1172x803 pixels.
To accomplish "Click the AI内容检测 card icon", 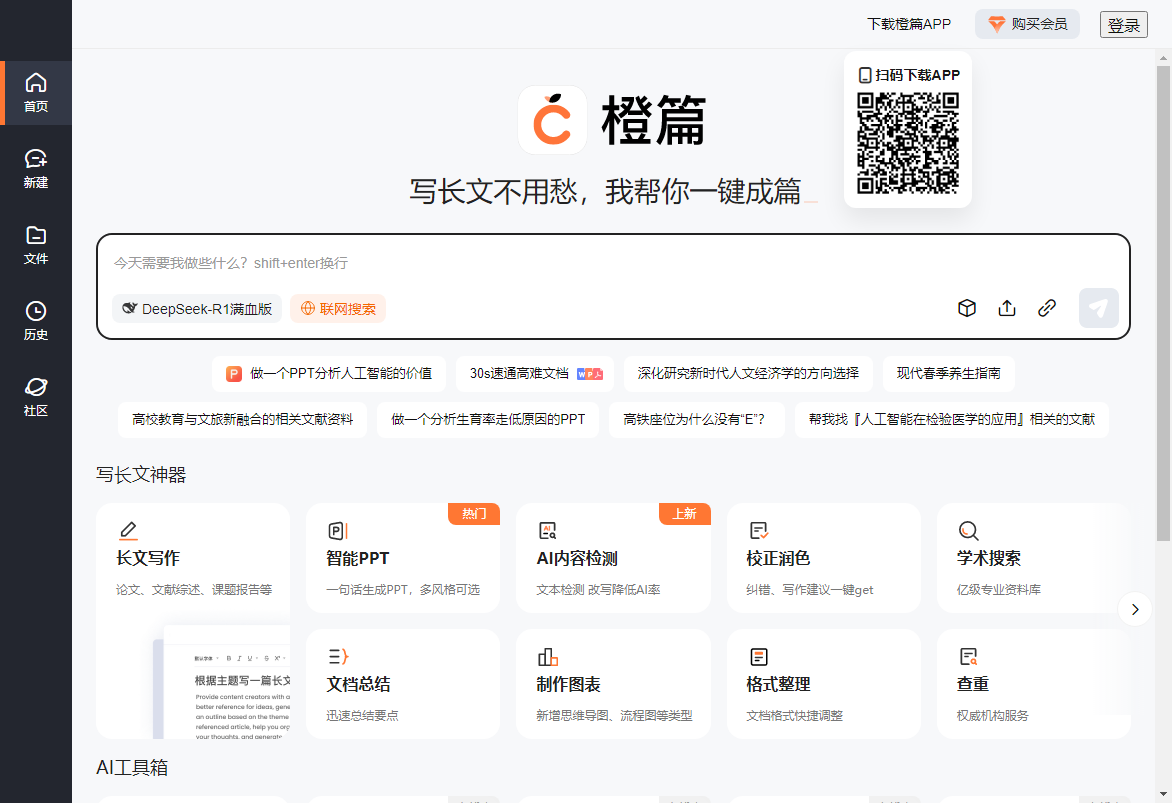I will pyautogui.click(x=548, y=531).
